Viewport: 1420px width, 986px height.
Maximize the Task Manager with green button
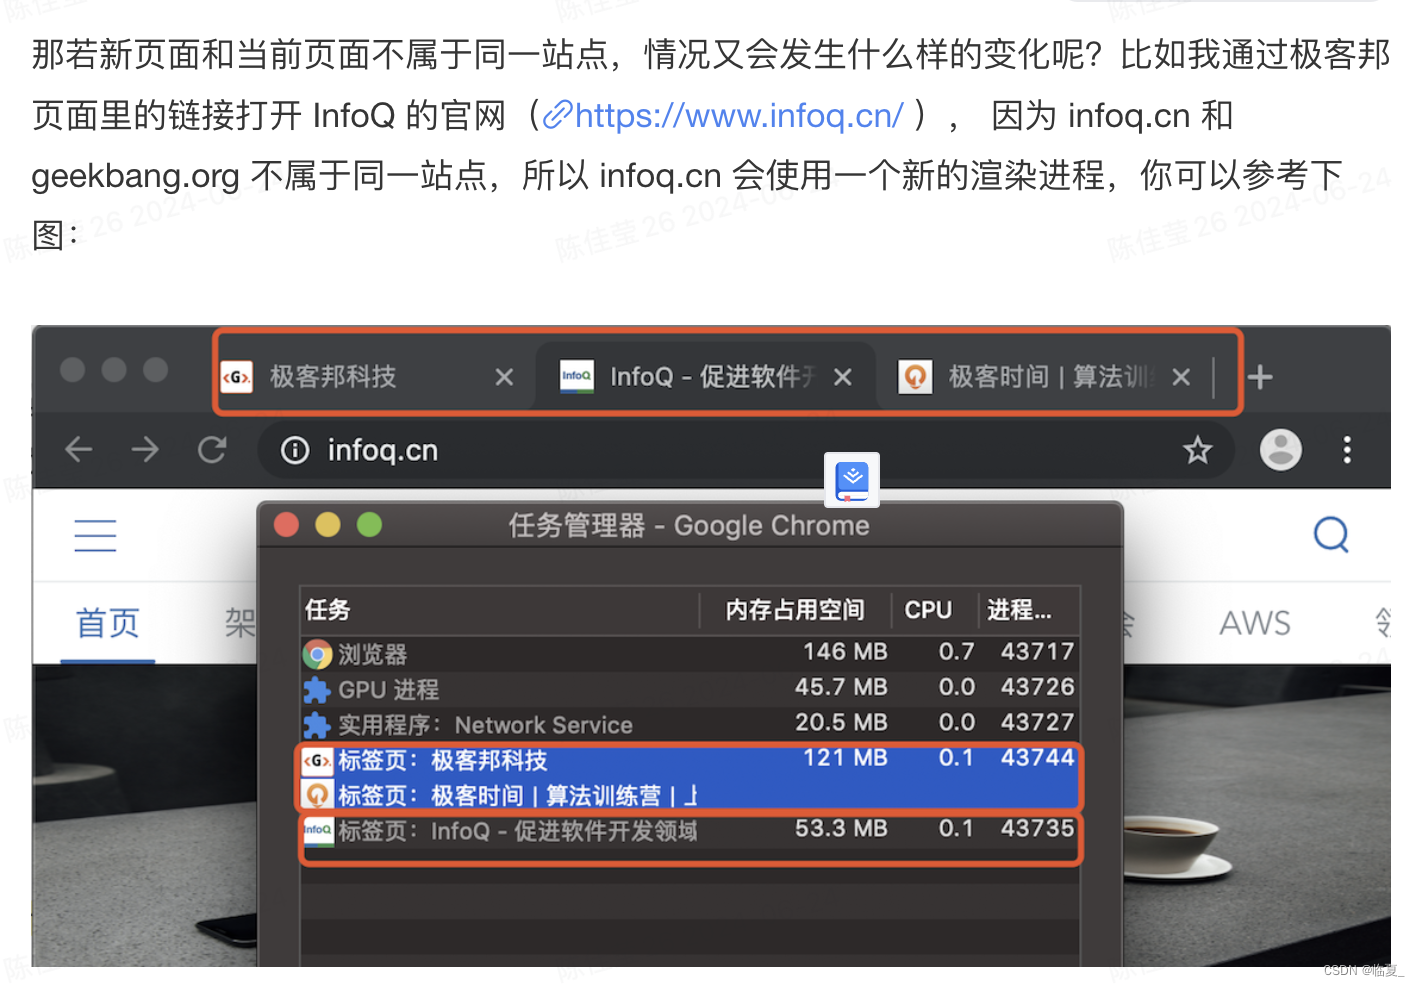coord(370,525)
